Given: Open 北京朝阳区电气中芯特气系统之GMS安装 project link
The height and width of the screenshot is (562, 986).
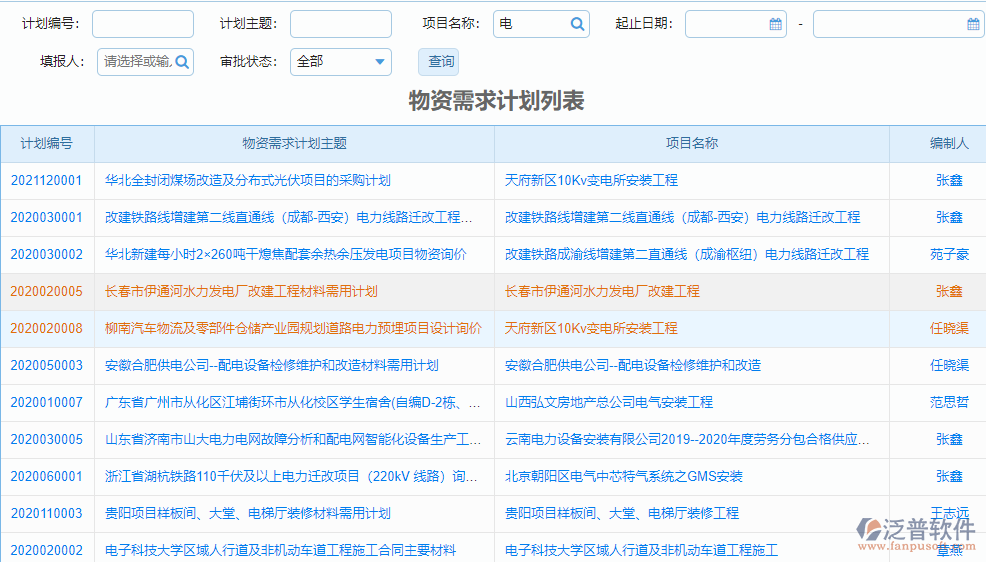Looking at the screenshot, I should 623,477.
